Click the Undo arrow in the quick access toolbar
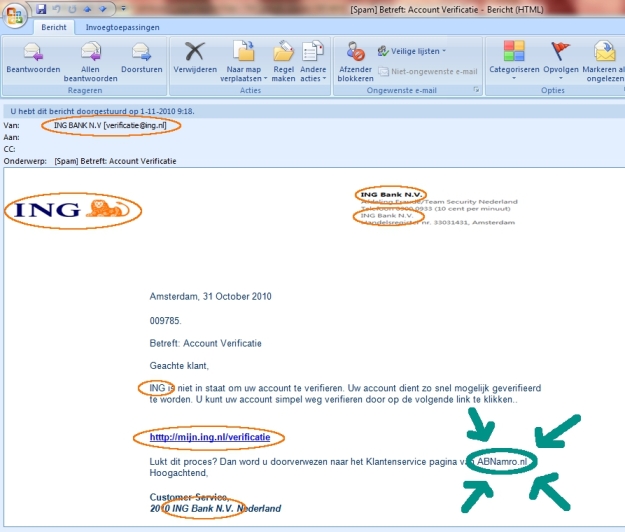Viewport: 625px width, 532px height. [57, 9]
